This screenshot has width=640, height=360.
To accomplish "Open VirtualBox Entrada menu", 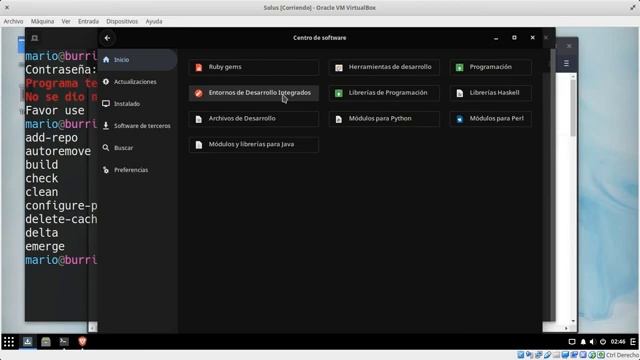I will click(x=88, y=21).
